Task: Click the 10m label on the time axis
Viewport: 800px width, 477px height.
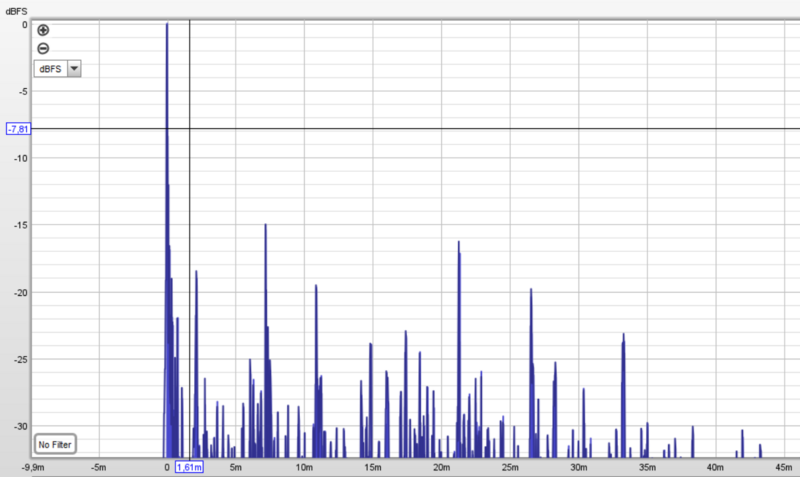Action: (x=304, y=467)
